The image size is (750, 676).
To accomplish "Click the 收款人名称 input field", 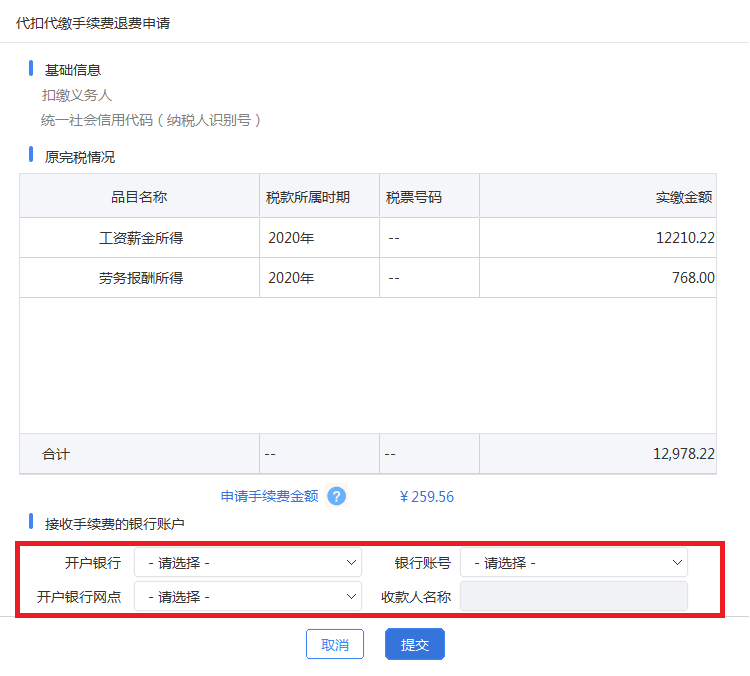I will point(574,597).
